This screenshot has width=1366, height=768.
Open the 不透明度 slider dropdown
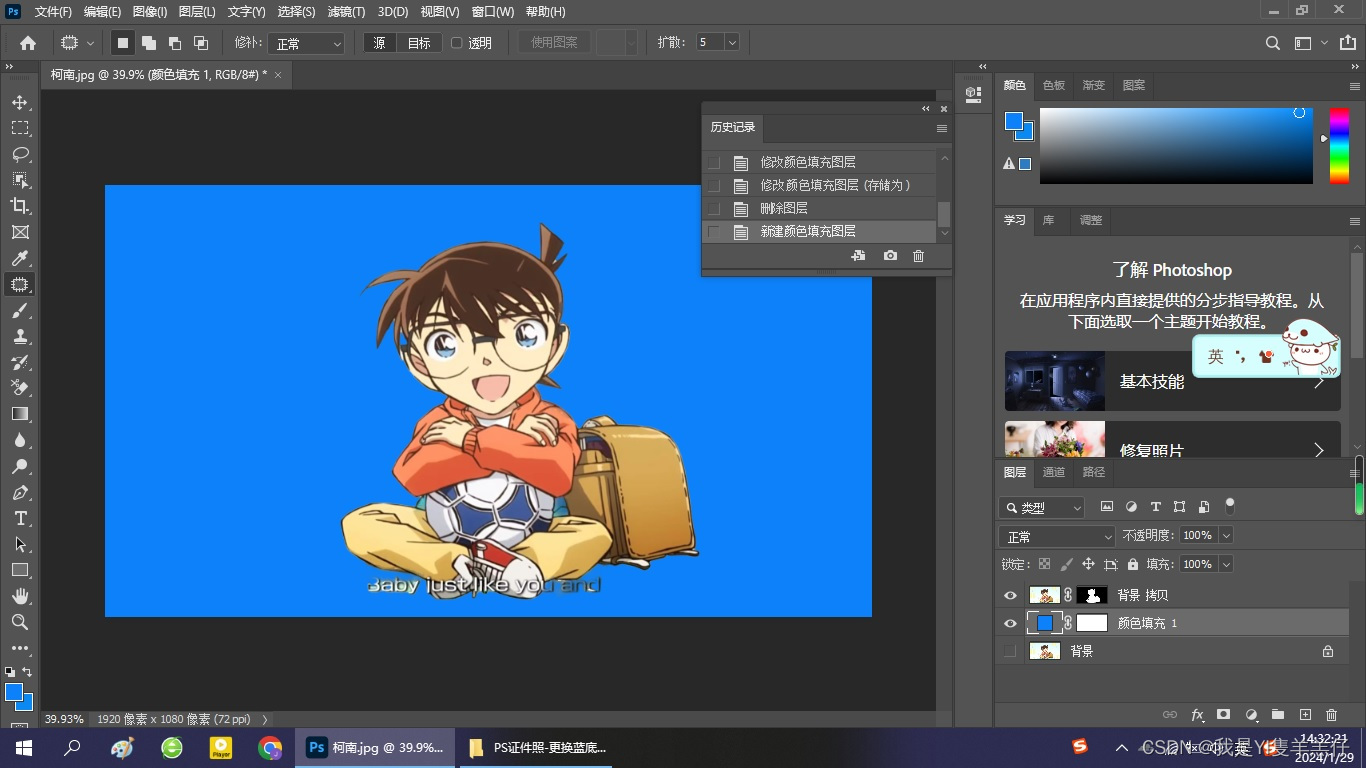[x=1226, y=535]
